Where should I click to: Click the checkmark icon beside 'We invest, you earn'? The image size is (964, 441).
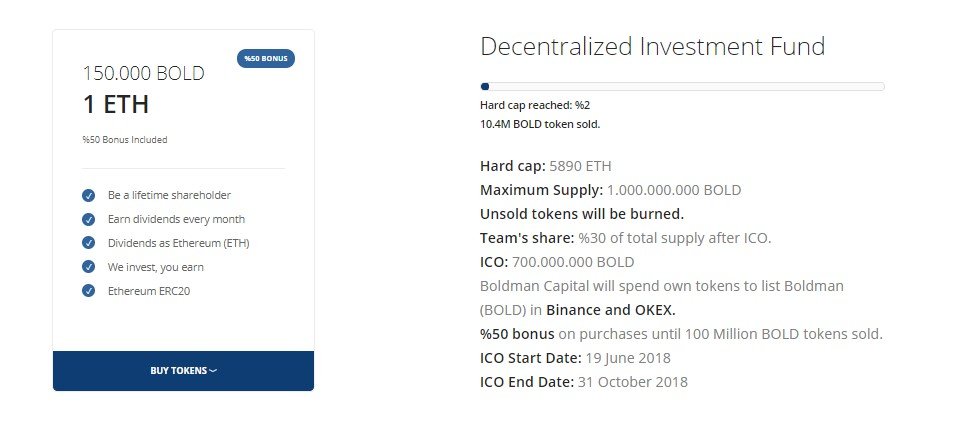(x=89, y=267)
